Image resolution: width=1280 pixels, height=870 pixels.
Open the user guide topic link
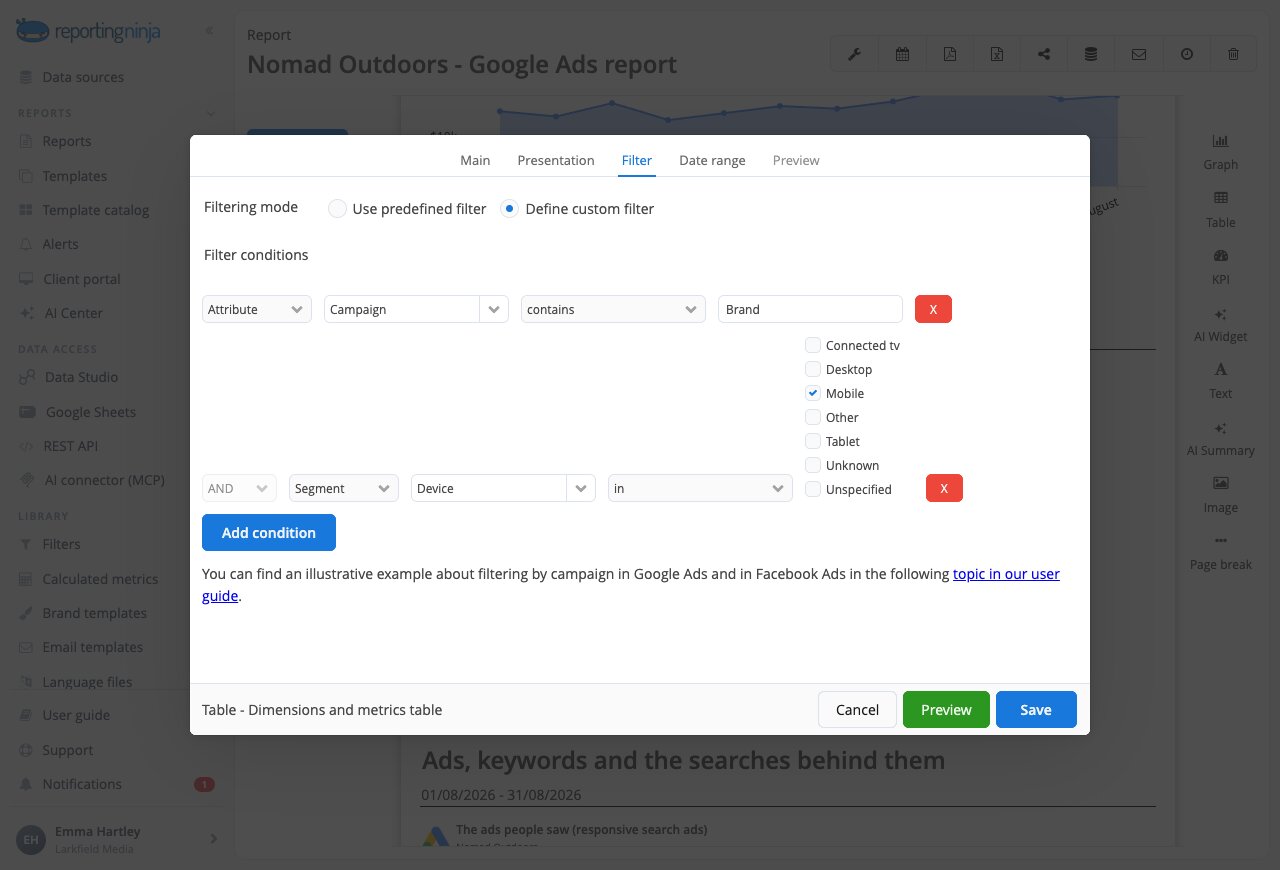1006,574
